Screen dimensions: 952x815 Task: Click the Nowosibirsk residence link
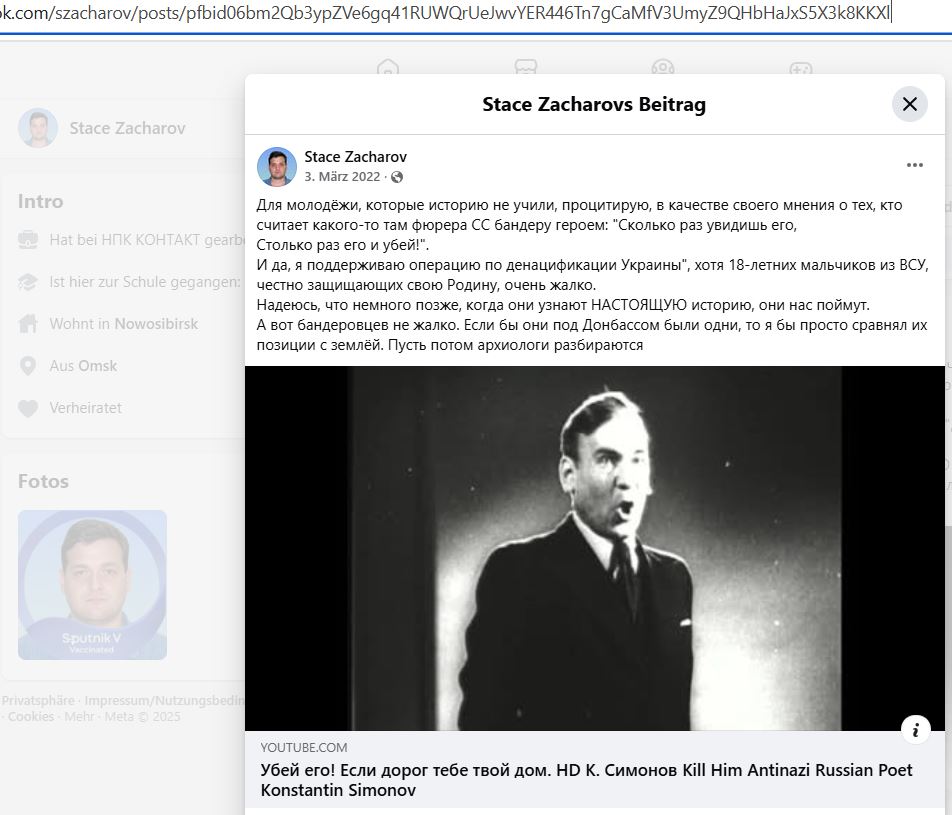coord(156,324)
